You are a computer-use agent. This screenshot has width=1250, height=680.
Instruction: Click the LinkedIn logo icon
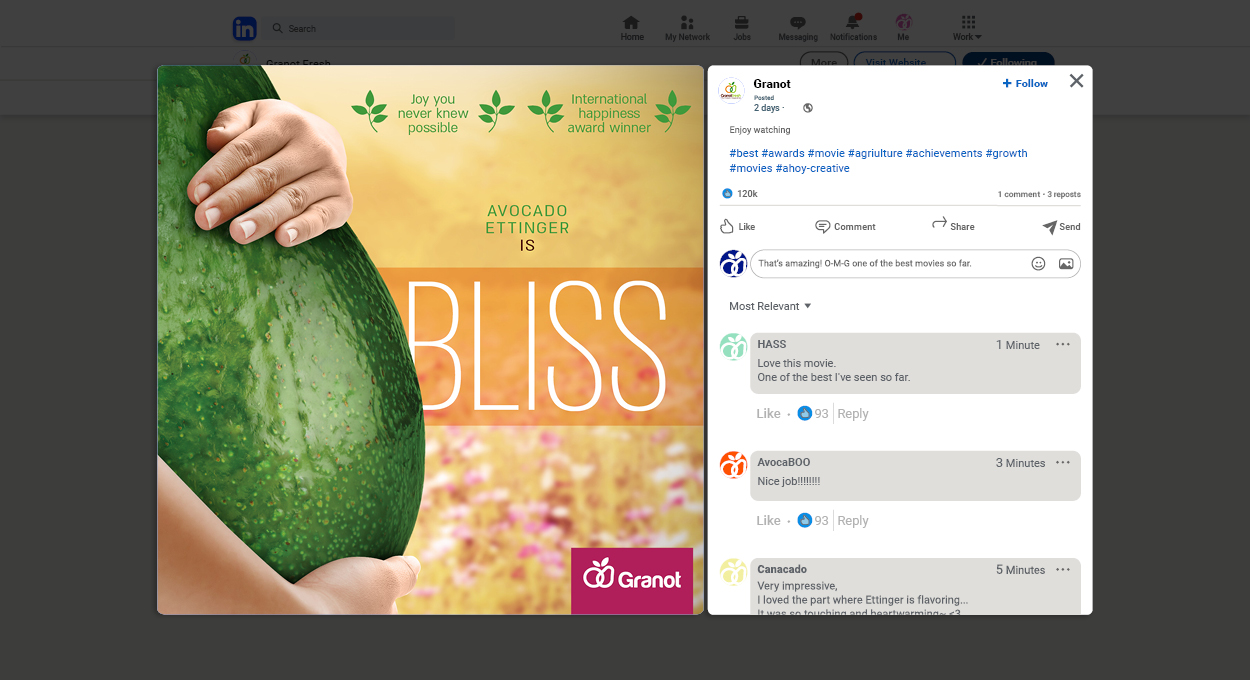[245, 29]
